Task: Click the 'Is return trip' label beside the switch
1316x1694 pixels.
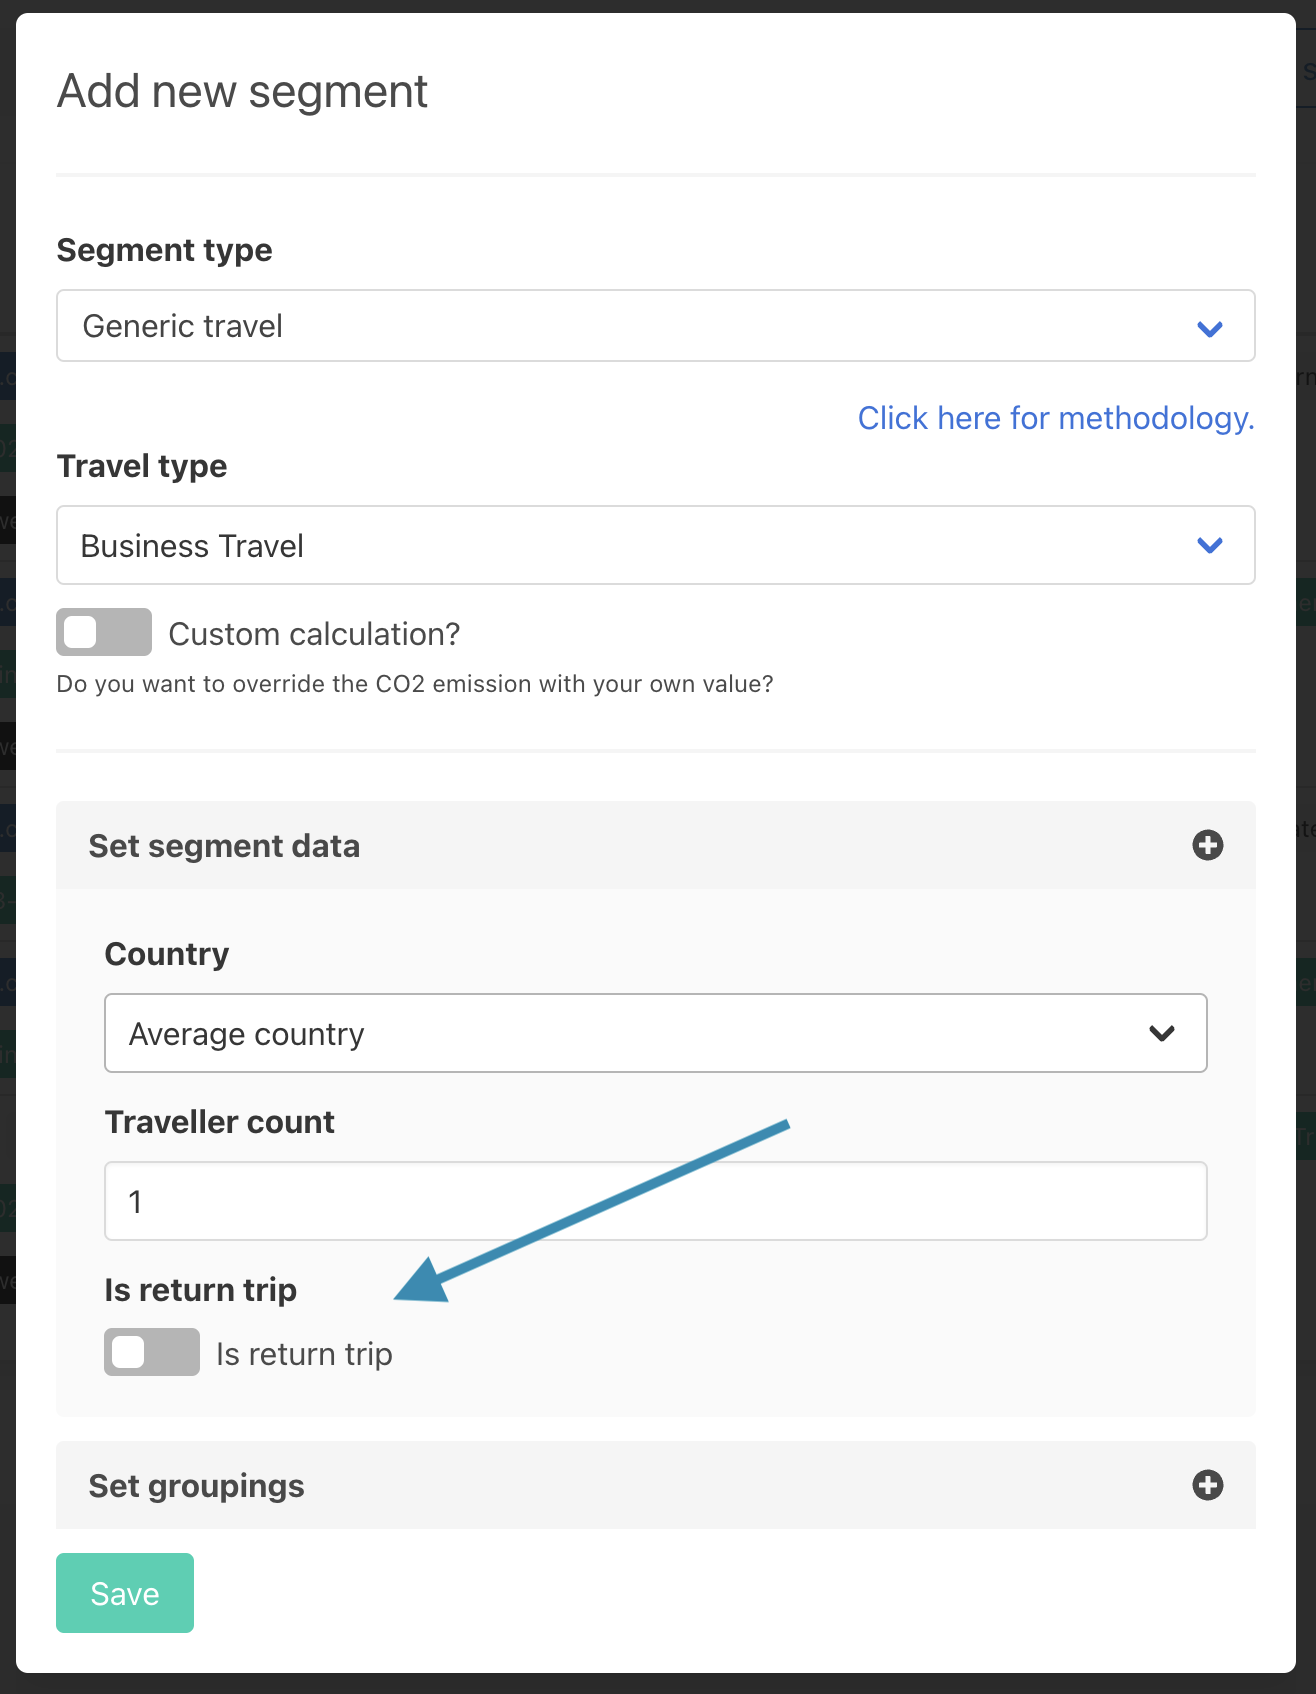Action: coord(304,1354)
